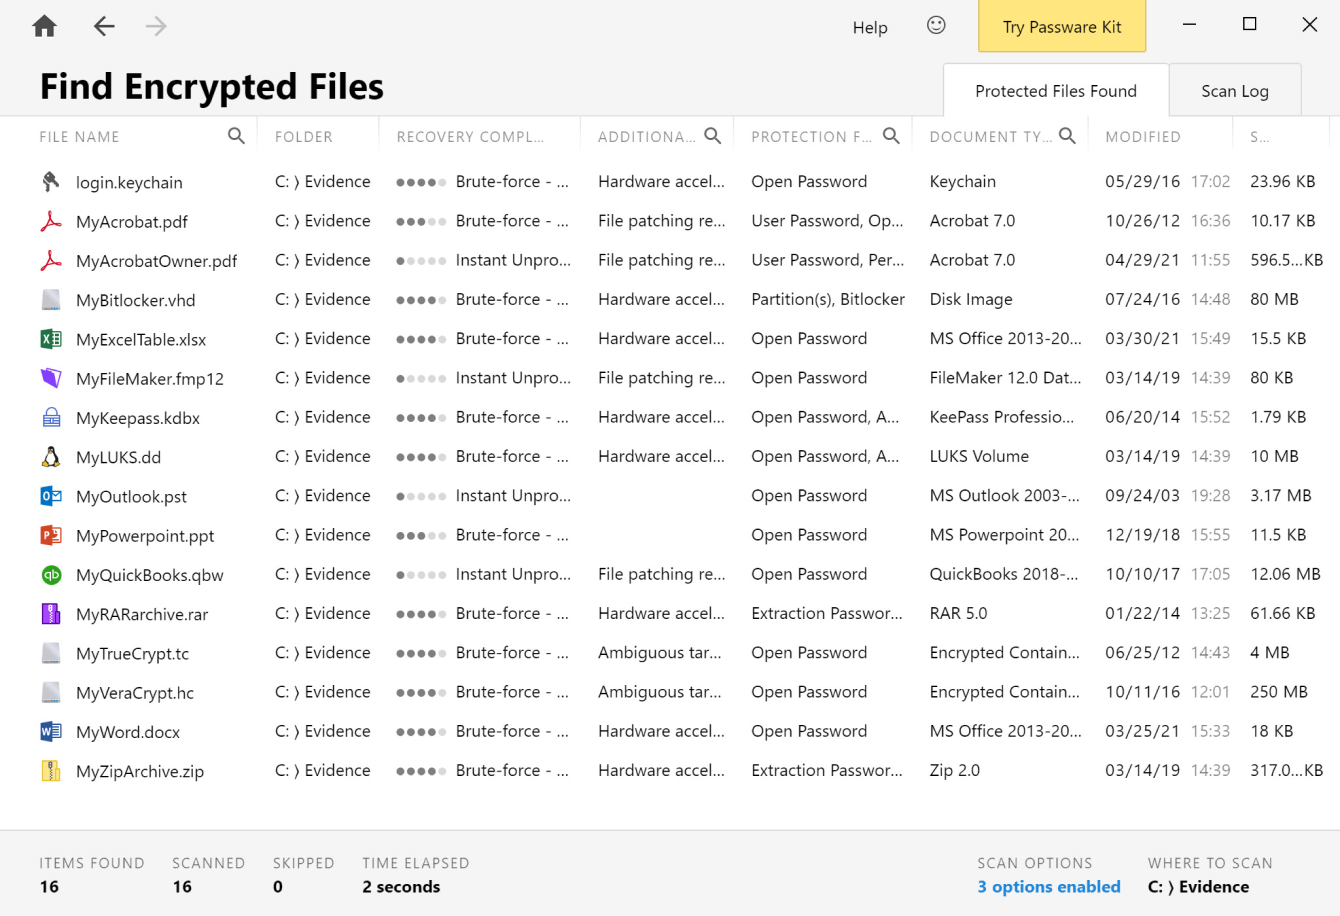The height and width of the screenshot is (916, 1340).
Task: Select the MyWord.docx file row
Action: click(x=128, y=732)
